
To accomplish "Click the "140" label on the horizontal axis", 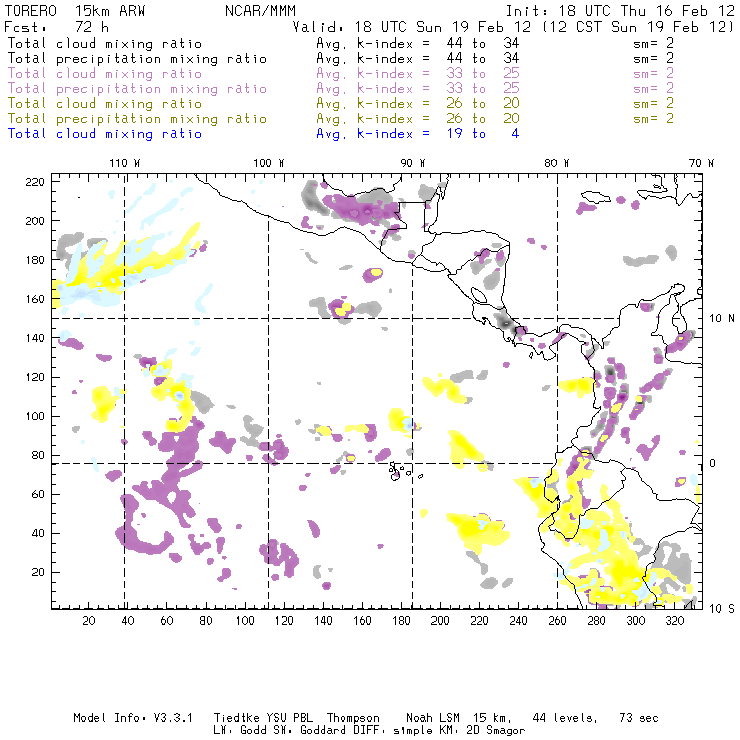I will pyautogui.click(x=323, y=621).
